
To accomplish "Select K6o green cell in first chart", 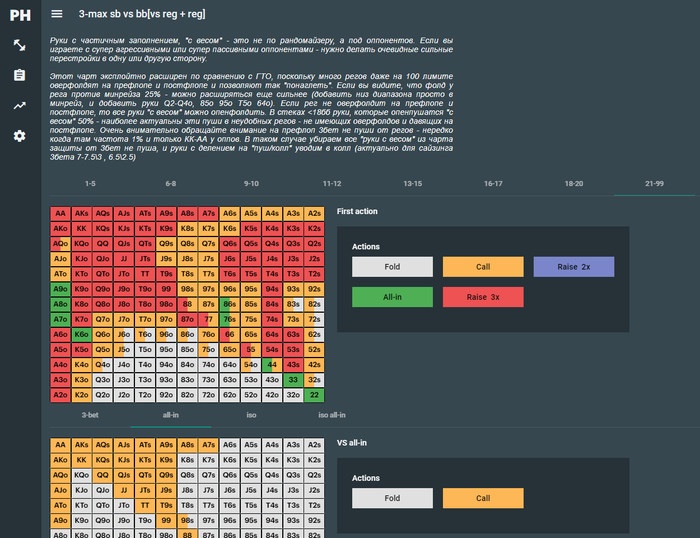I will (82, 334).
